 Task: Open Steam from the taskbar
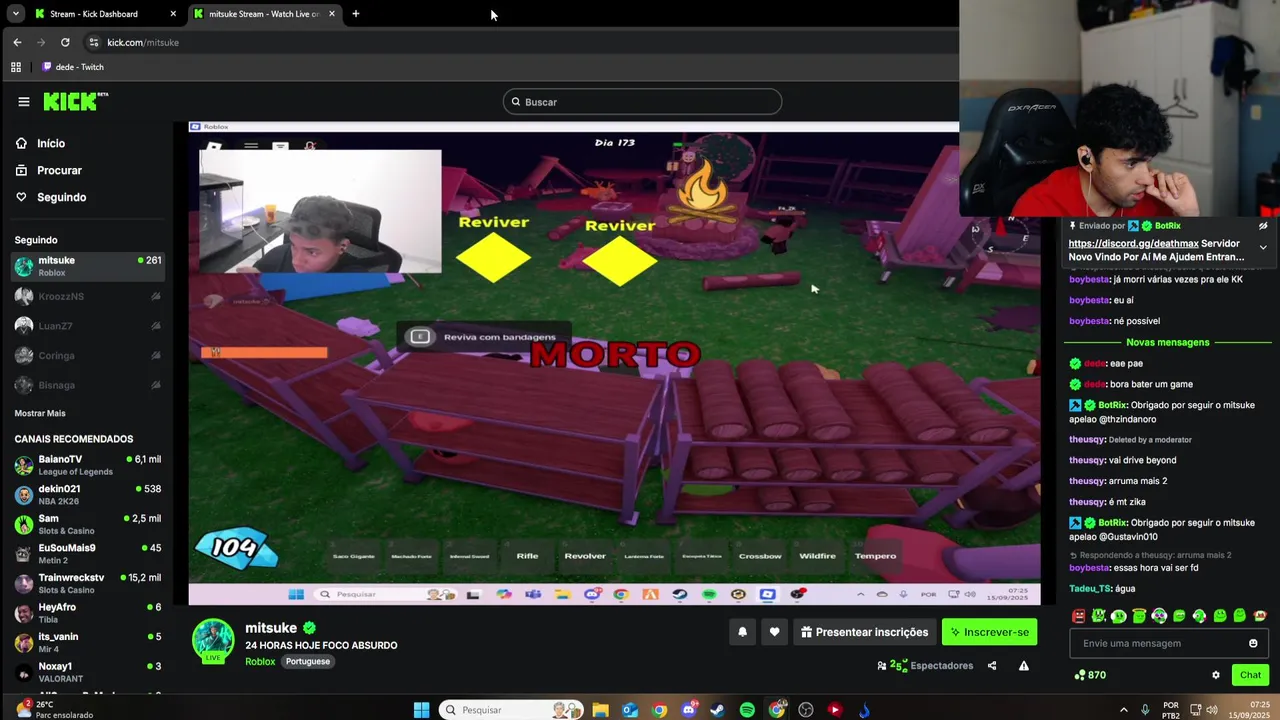(x=717, y=710)
